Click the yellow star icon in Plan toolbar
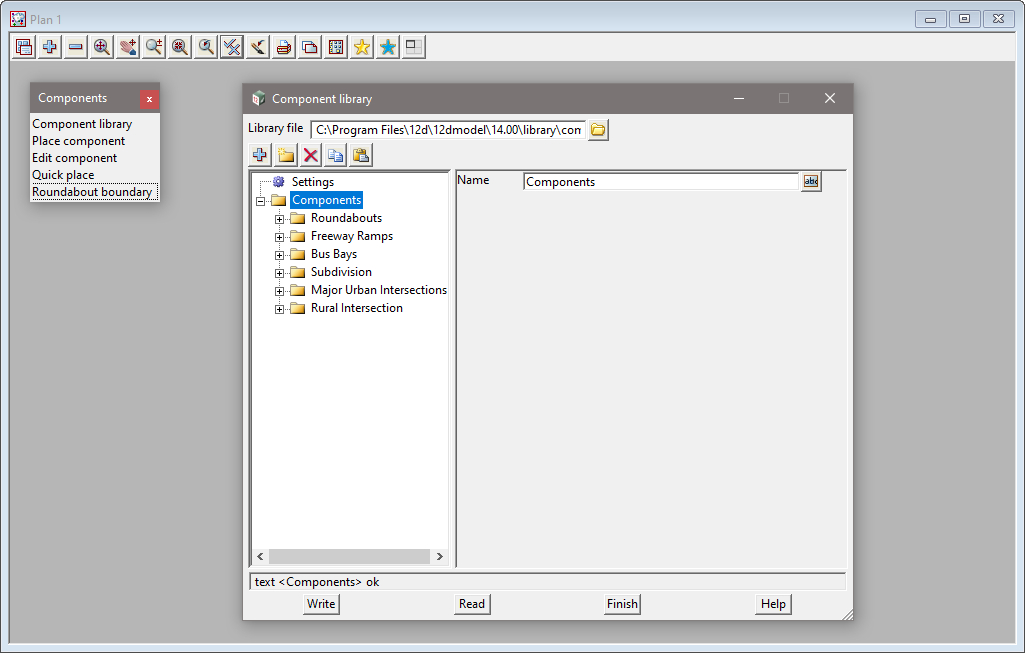This screenshot has width=1025, height=653. click(x=362, y=47)
